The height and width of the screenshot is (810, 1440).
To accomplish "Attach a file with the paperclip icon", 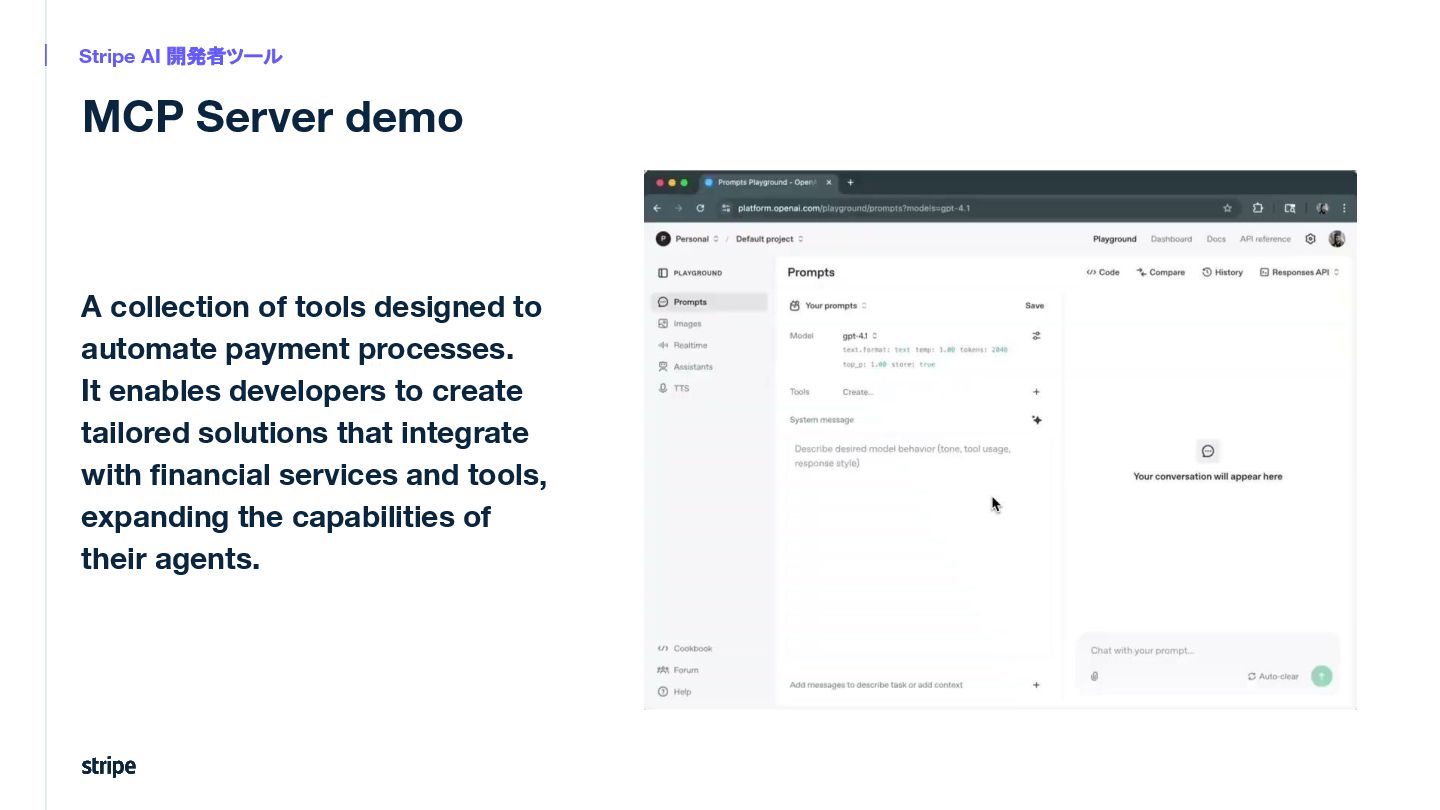I will pos(1095,677).
